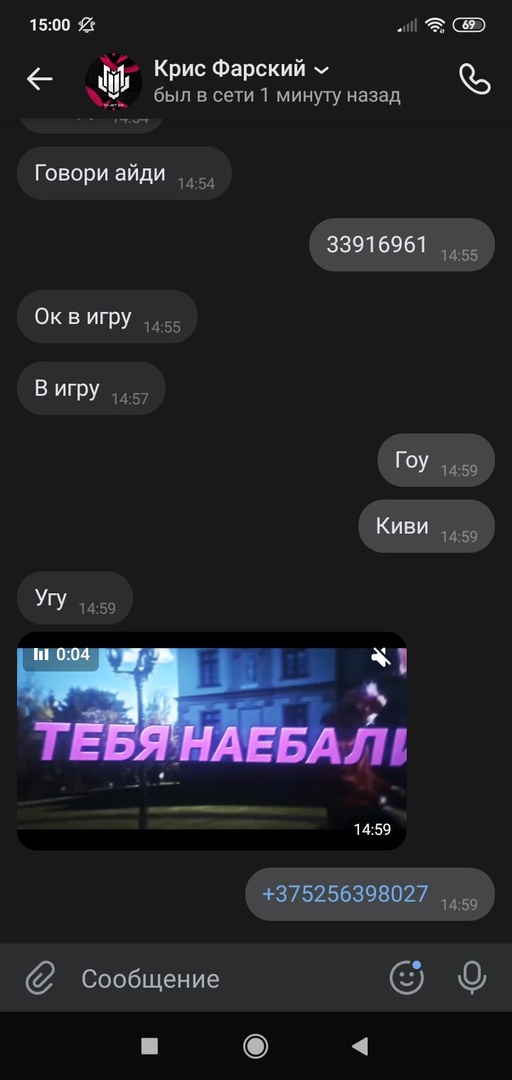512x1080 pixels.
Task: Tap the Ок в игру message
Action: coord(107,316)
